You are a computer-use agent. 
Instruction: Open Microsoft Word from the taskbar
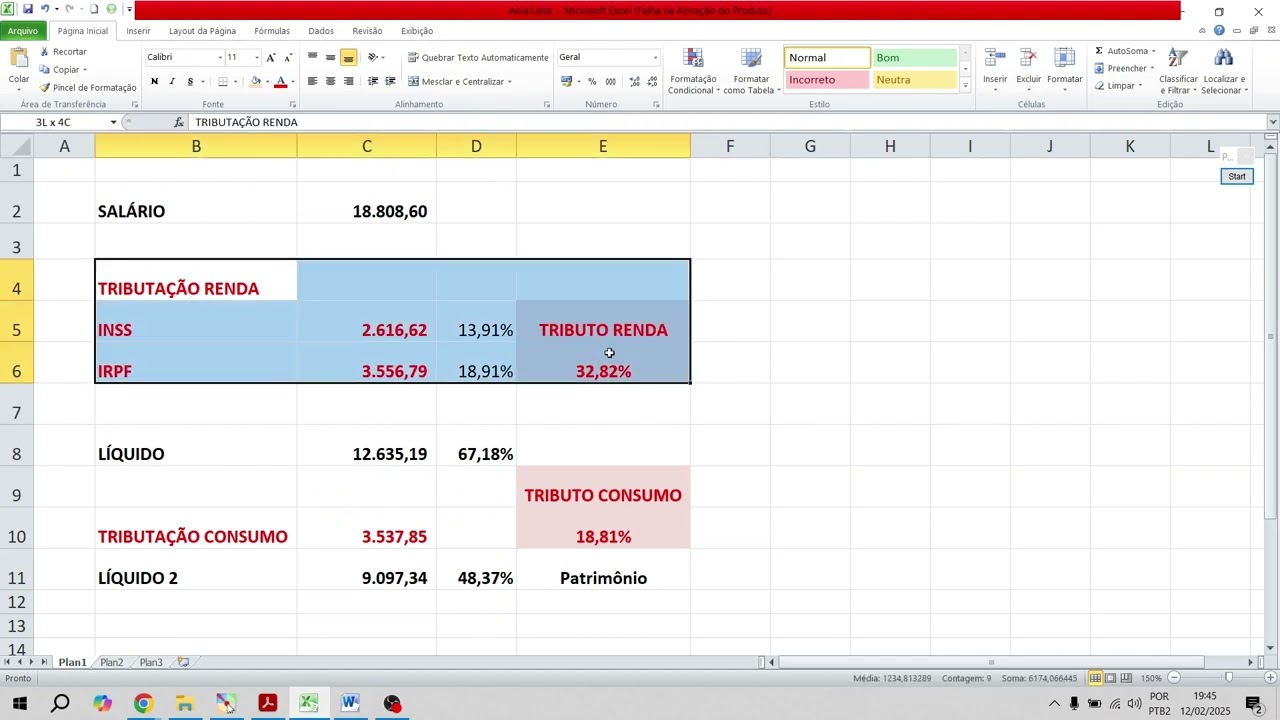coord(351,704)
